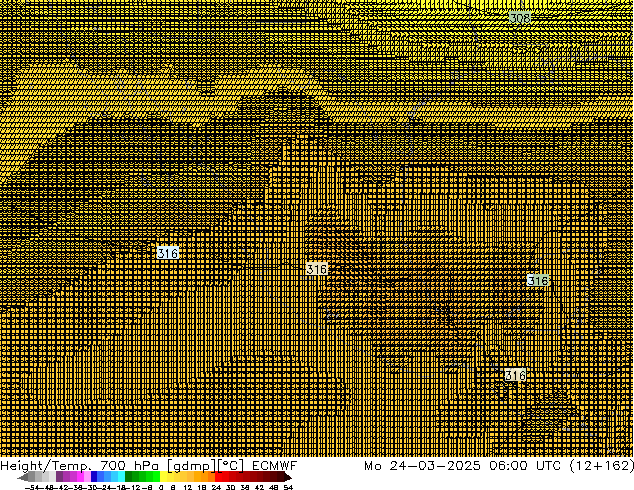Image resolution: width=634 pixels, height=490 pixels.
Task: Click the dark maroon right arrow end of colorbar
Action: (288, 477)
